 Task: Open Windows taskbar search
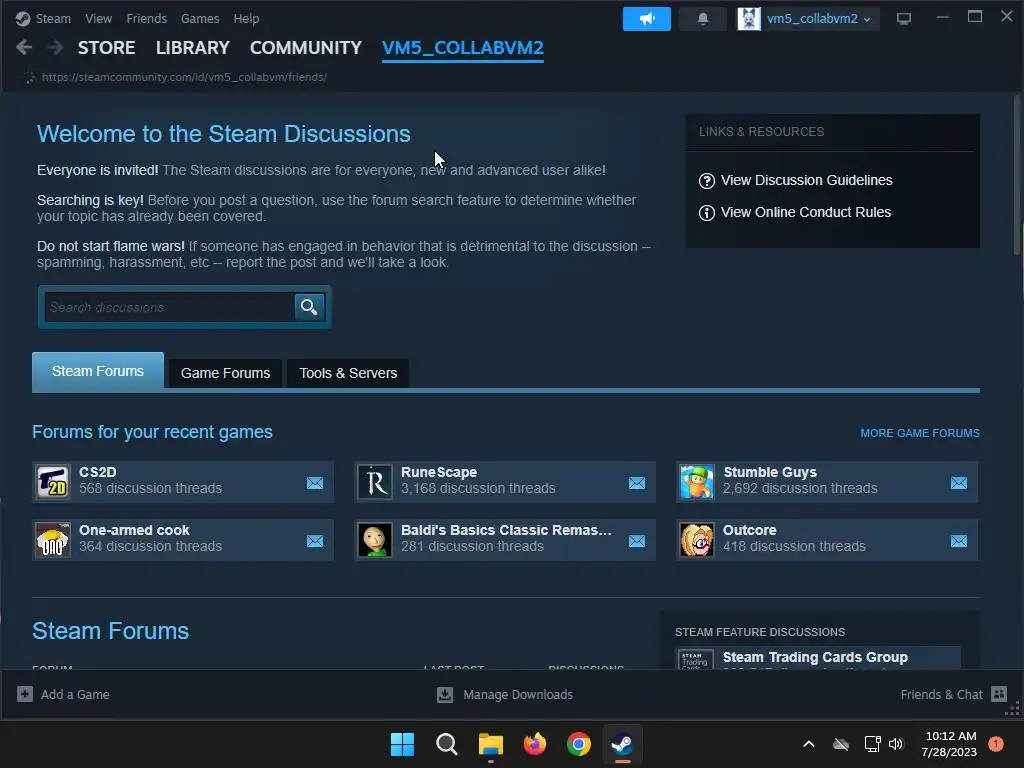pos(447,744)
